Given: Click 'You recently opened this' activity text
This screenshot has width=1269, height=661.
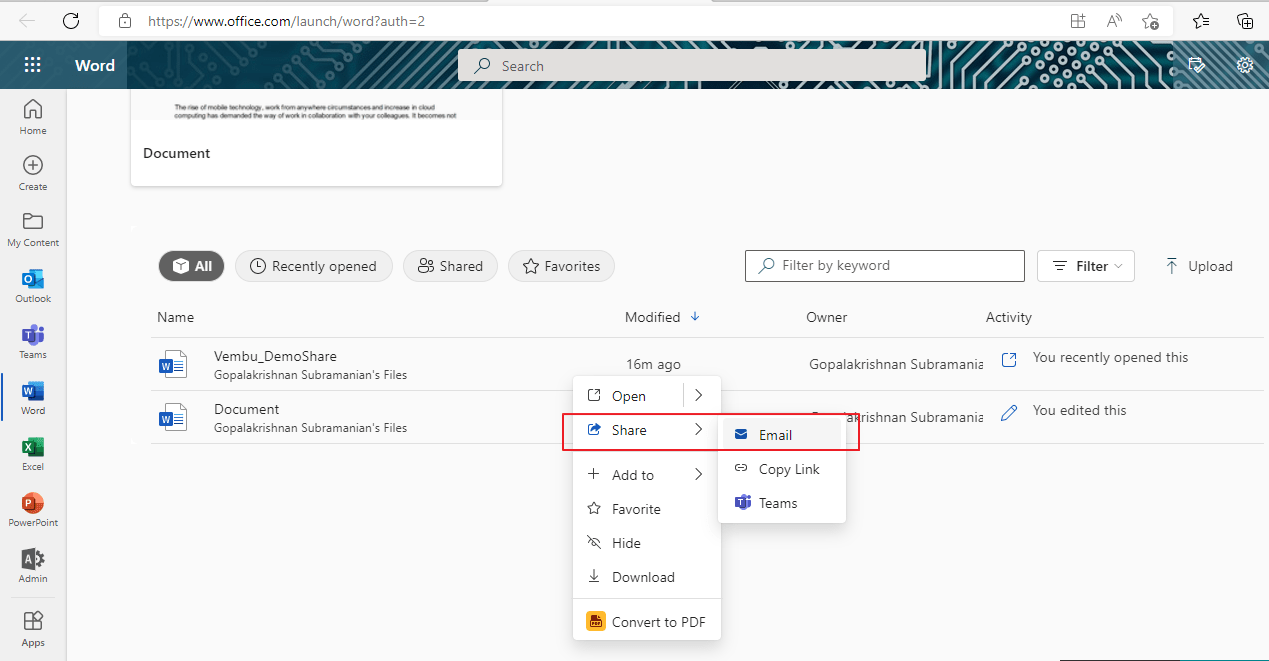Looking at the screenshot, I should [1111, 357].
